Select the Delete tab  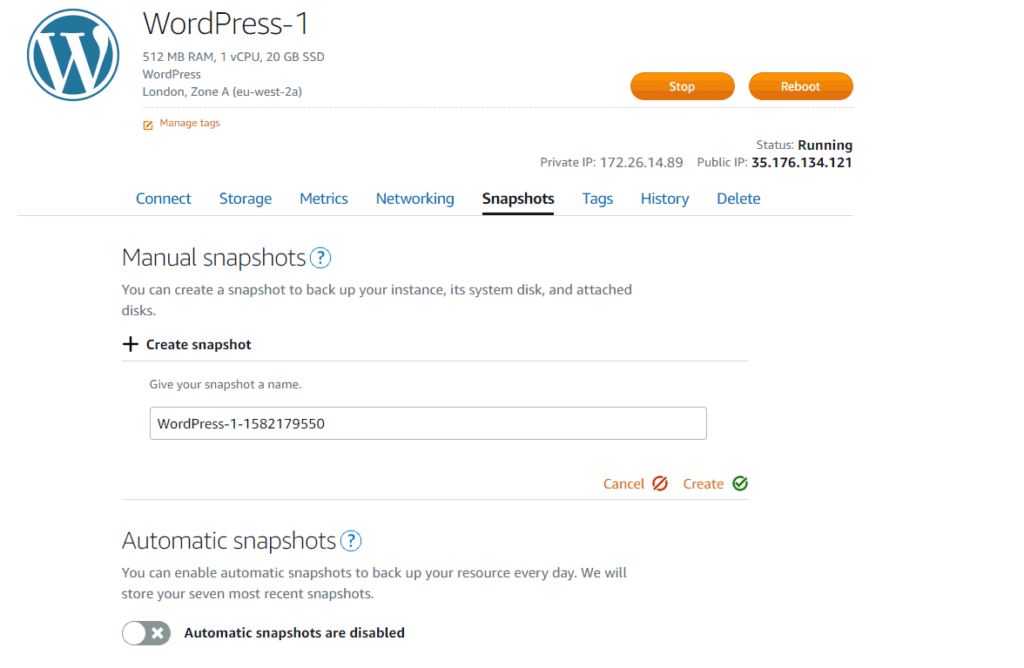pyautogui.click(x=738, y=198)
